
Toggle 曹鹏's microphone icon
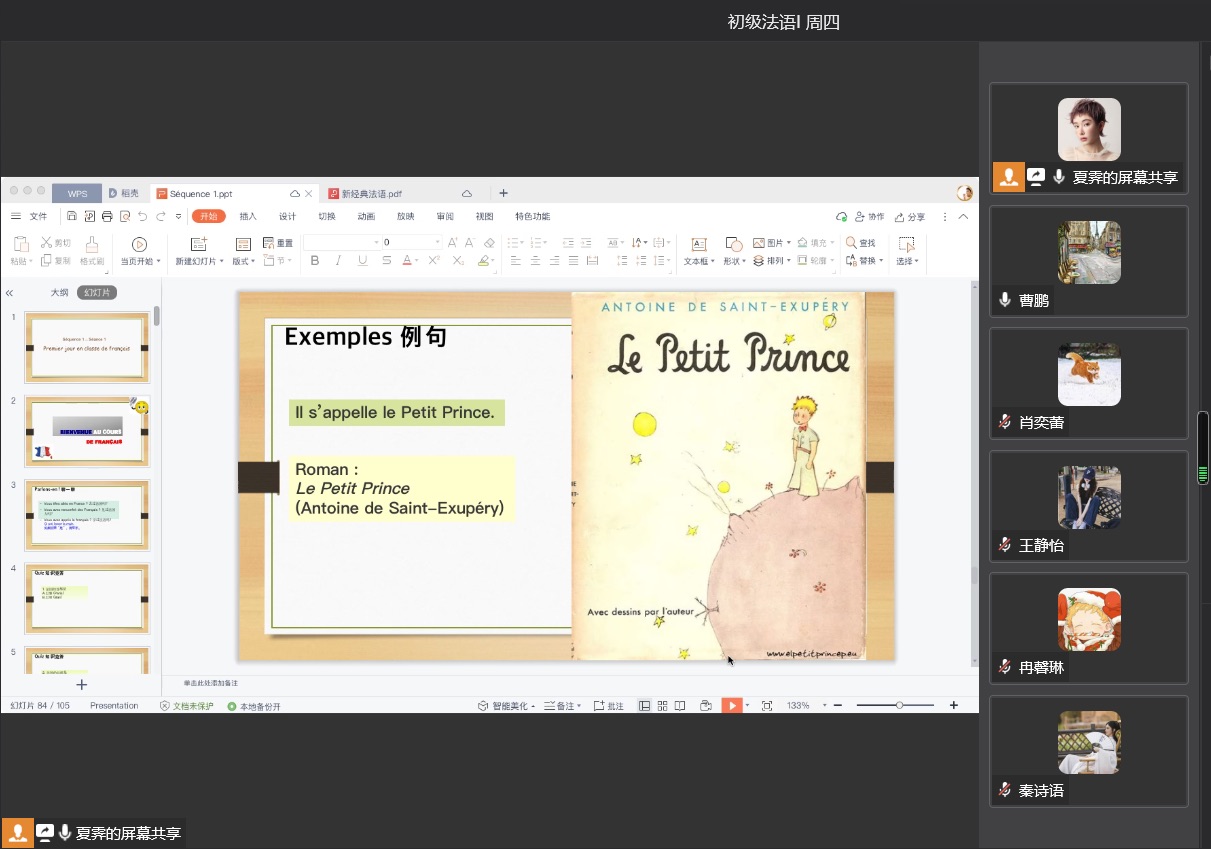point(1005,300)
